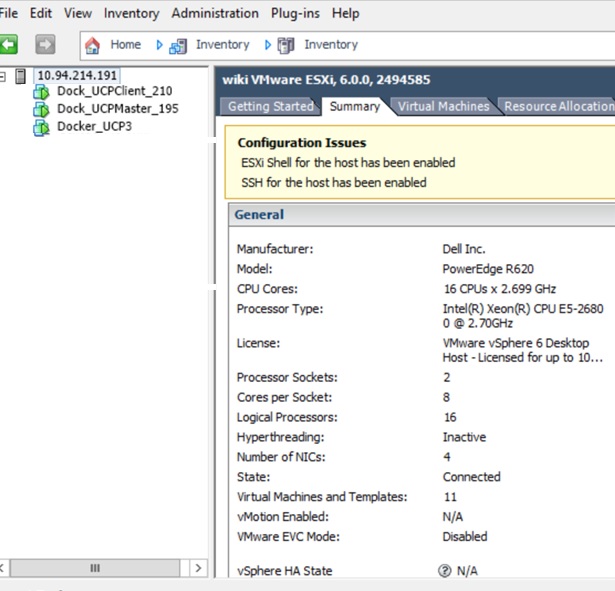
Task: Open the Resource Allocation tab
Action: coord(558,106)
